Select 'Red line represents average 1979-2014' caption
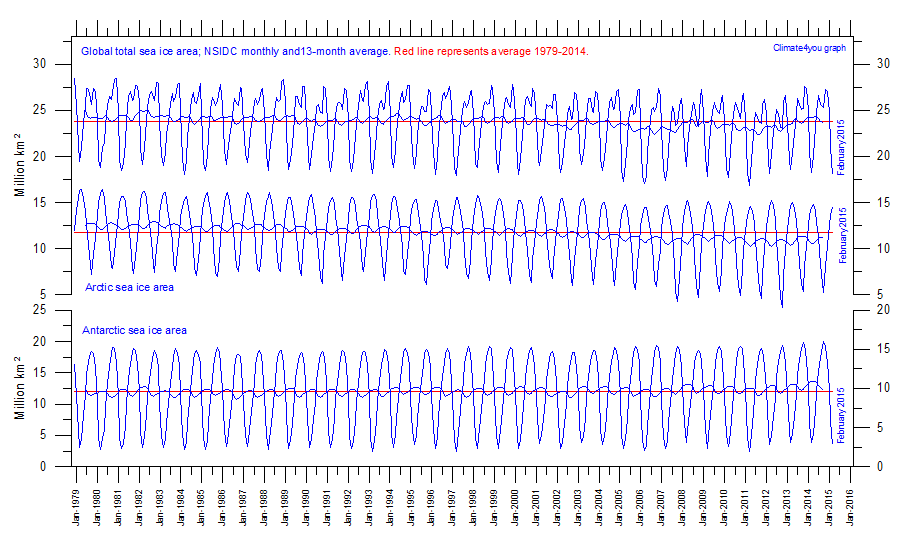This screenshot has width=909, height=549. 491,52
